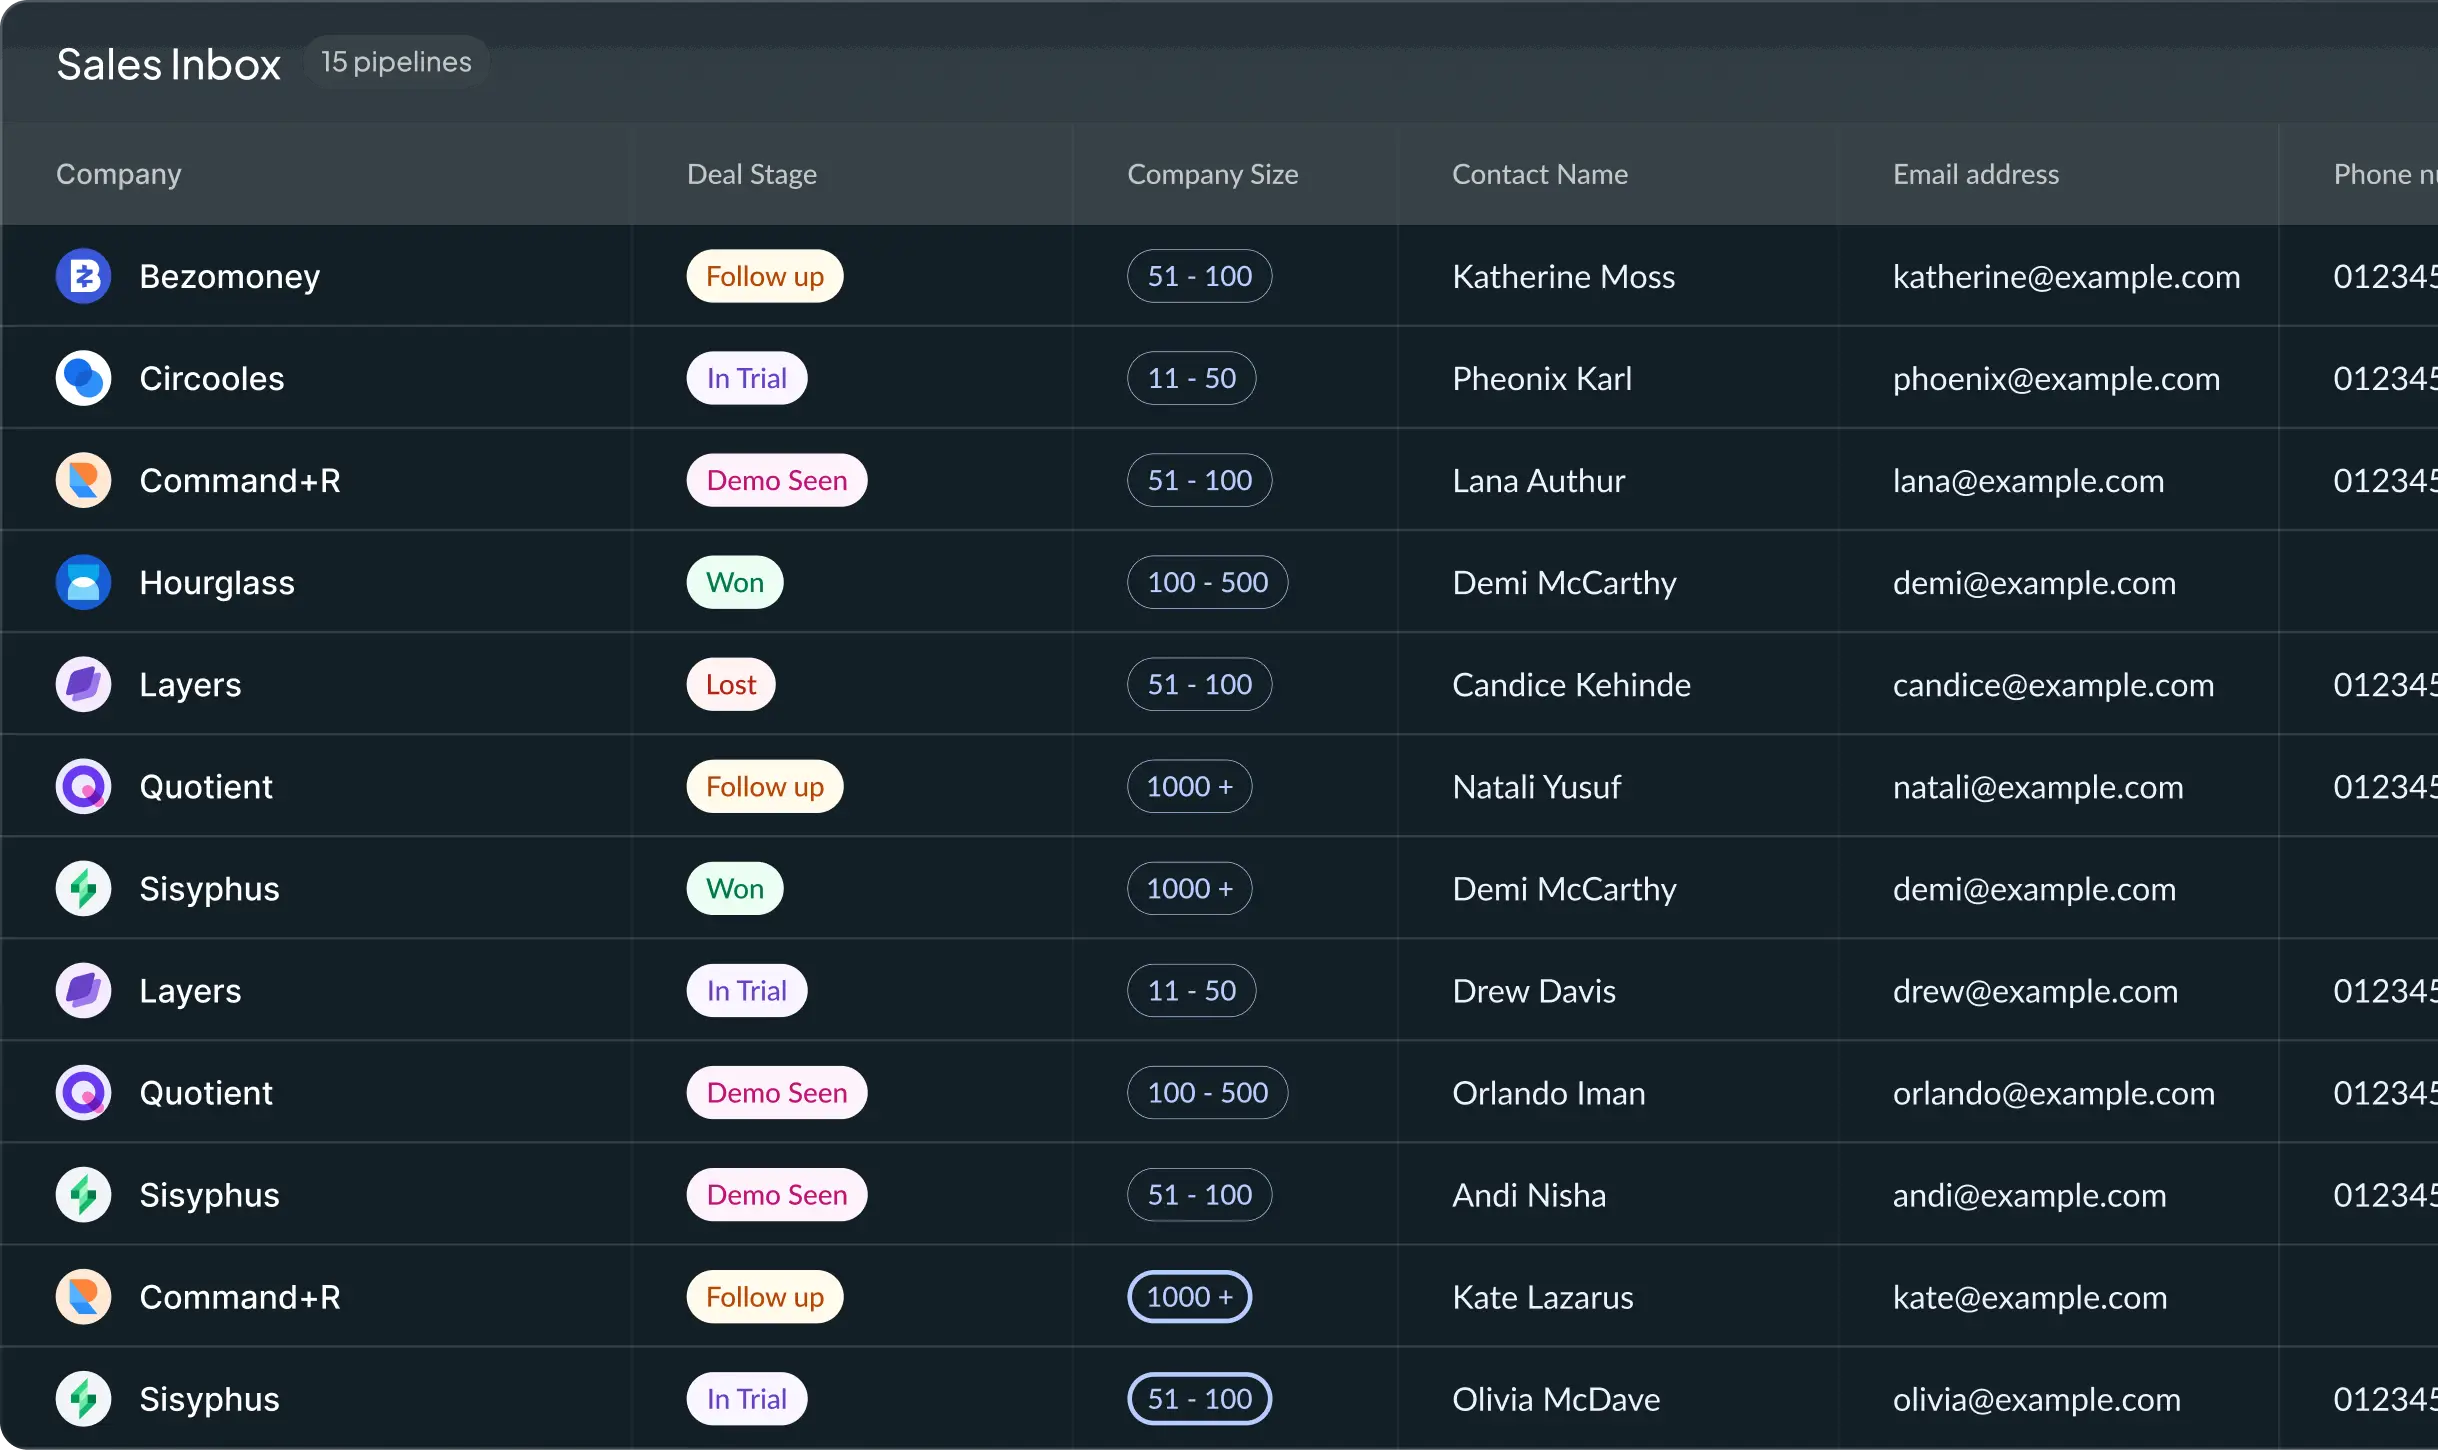Click the Follow up badge for Kate Lazarus
The width and height of the screenshot is (2438, 1450).
(764, 1296)
